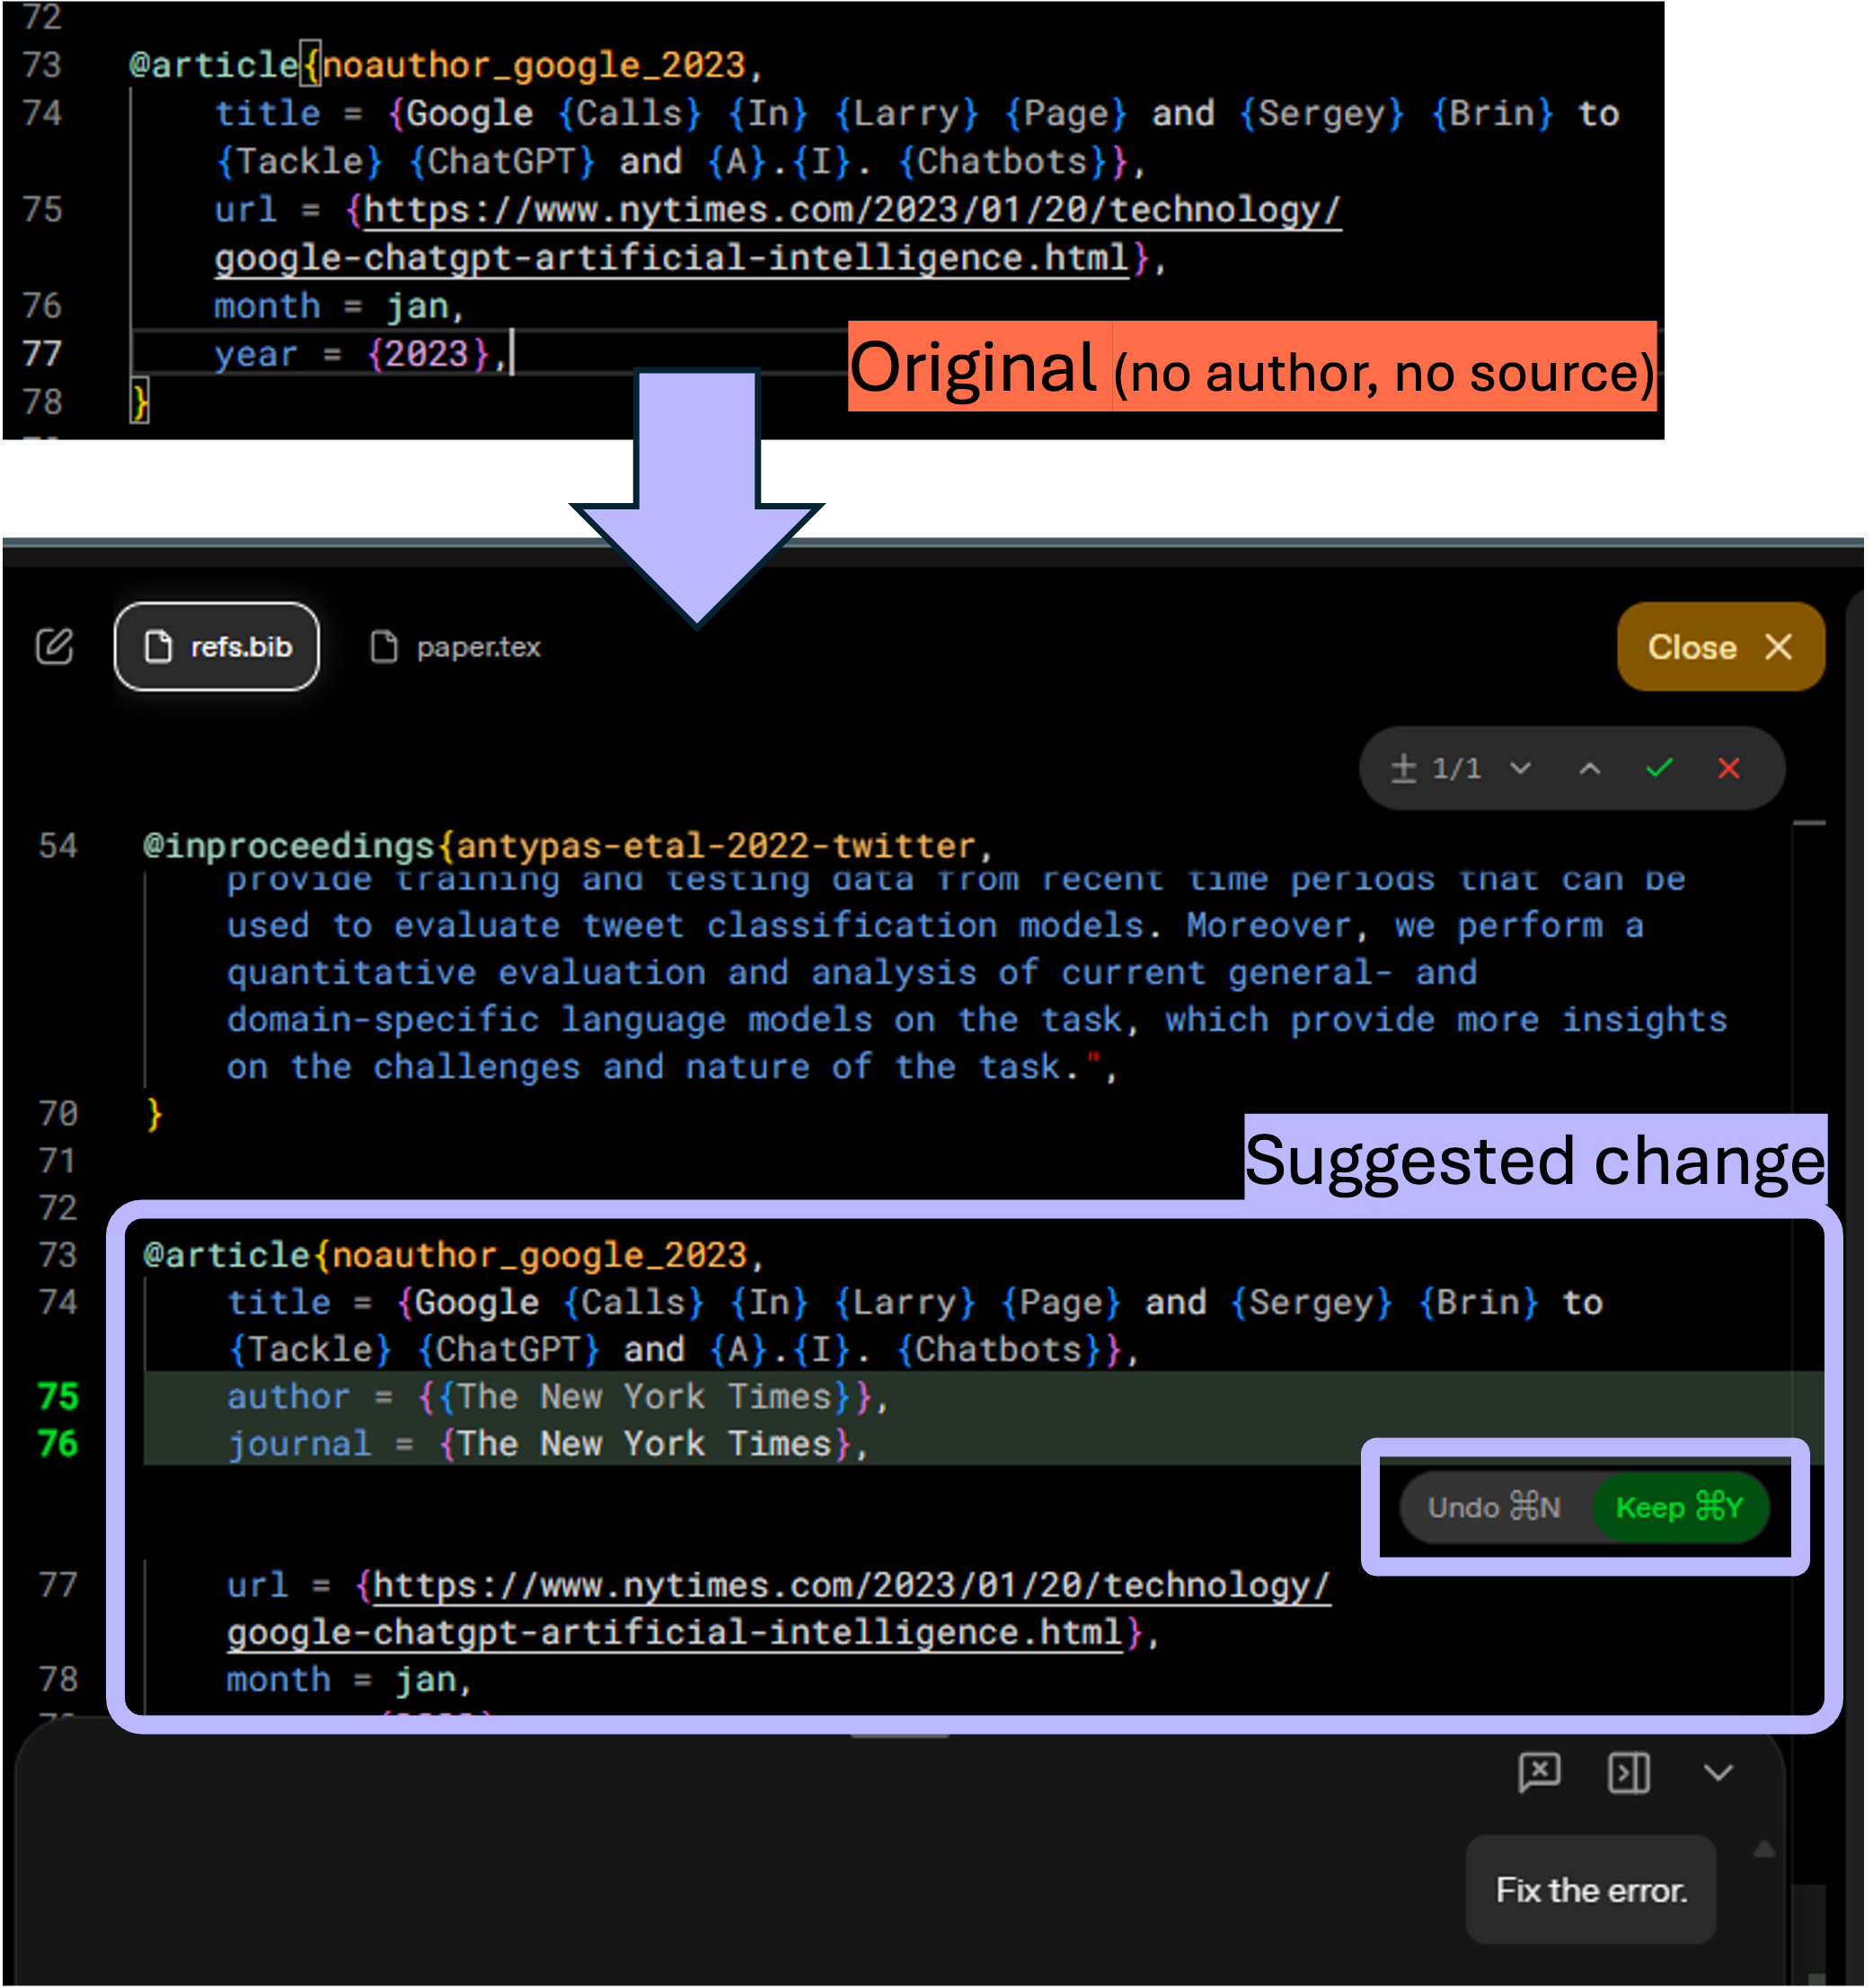The height and width of the screenshot is (1988, 1873).
Task: Reject all changes with red X
Action: 1728,768
